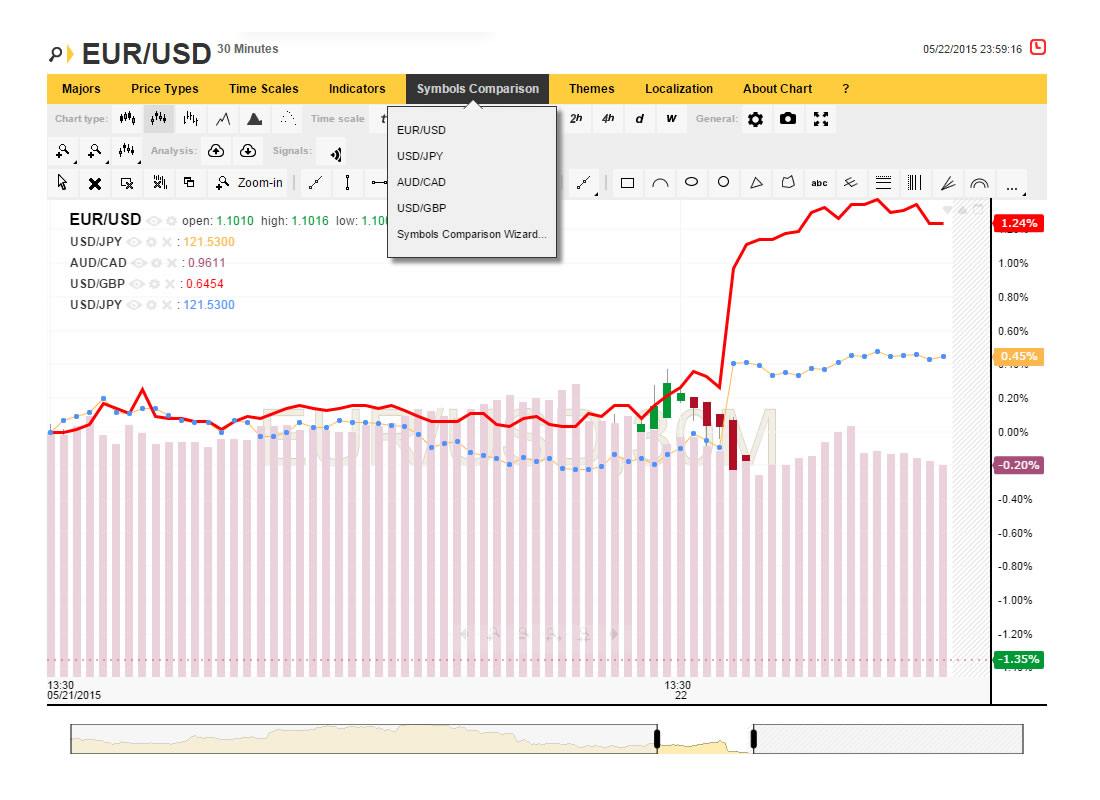Click the Zoom-in button
1100x800 pixels.
249,183
